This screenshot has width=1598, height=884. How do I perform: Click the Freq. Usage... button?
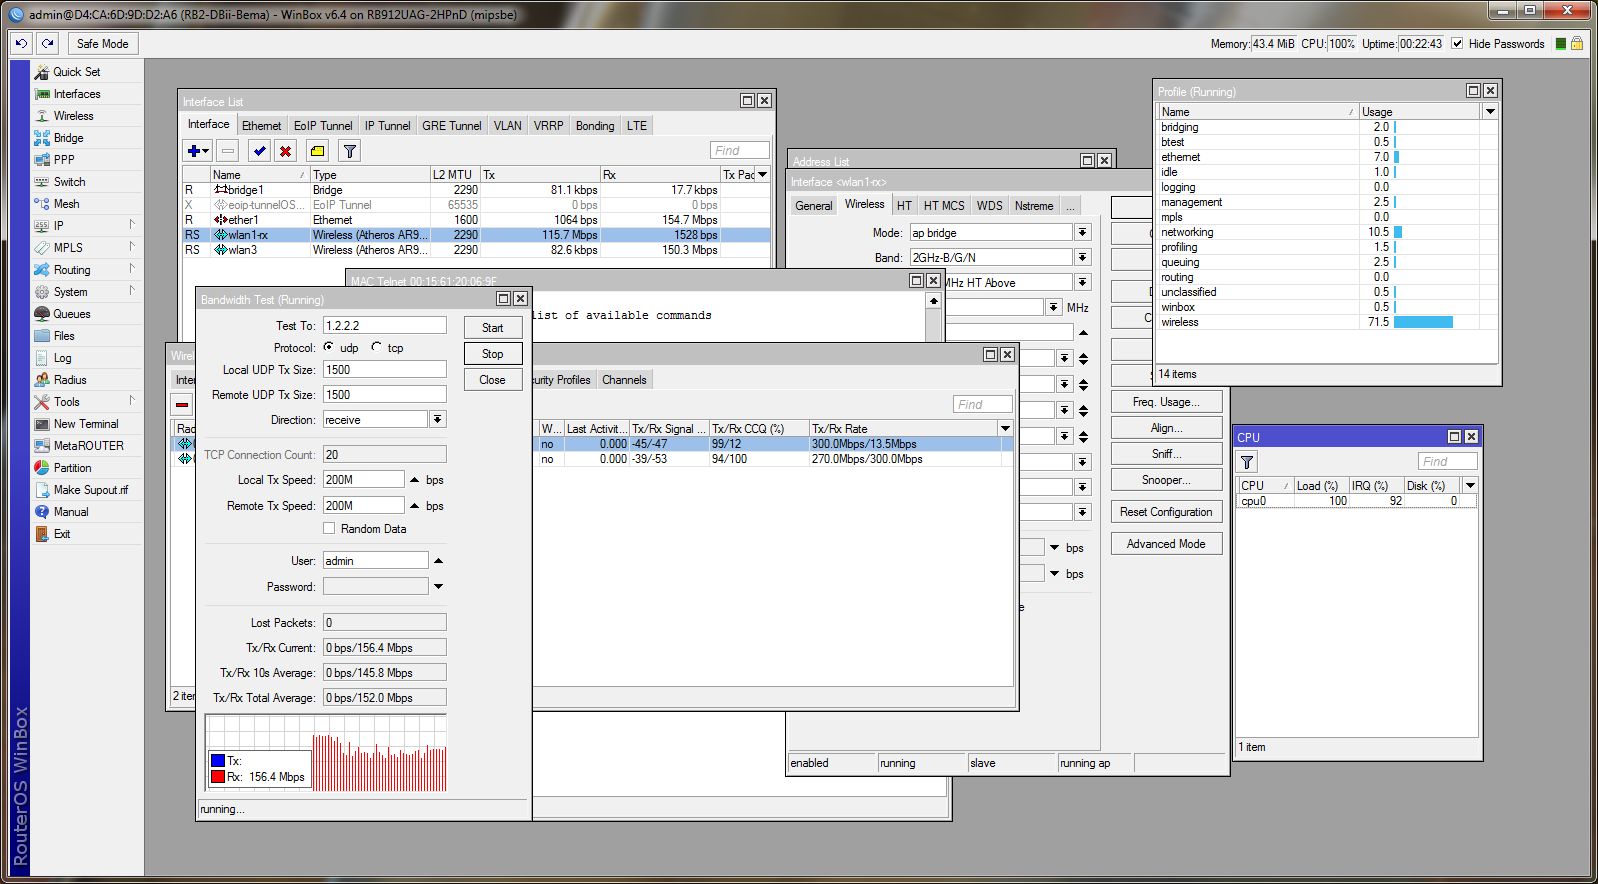point(1166,402)
